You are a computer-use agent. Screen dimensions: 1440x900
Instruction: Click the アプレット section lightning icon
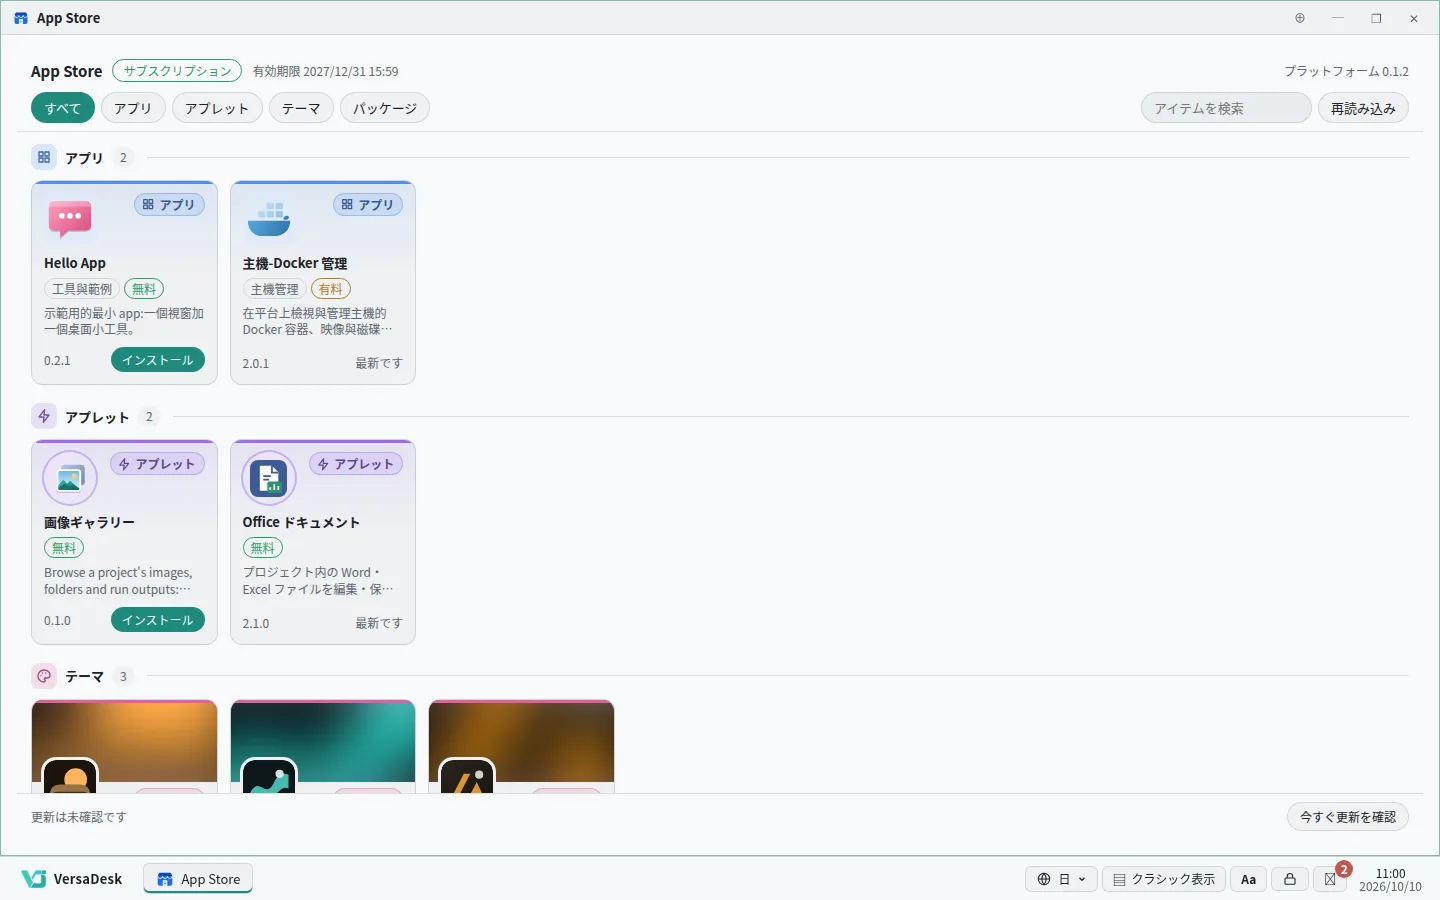coord(44,416)
